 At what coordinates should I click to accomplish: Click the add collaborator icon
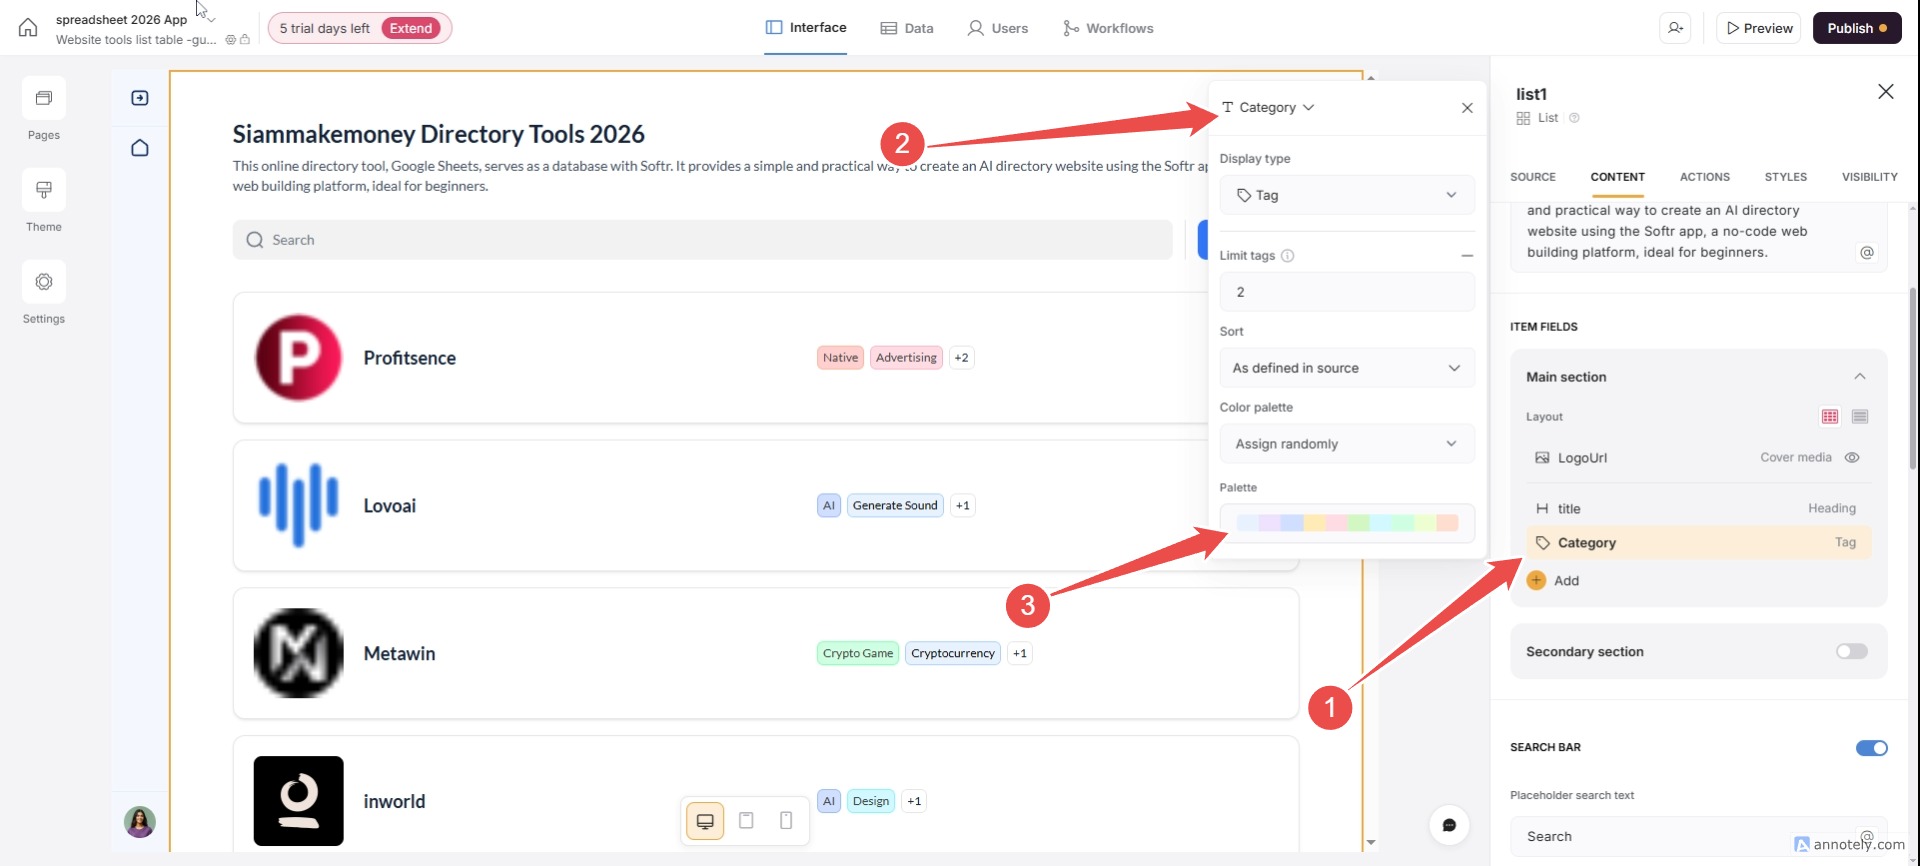point(1676,28)
